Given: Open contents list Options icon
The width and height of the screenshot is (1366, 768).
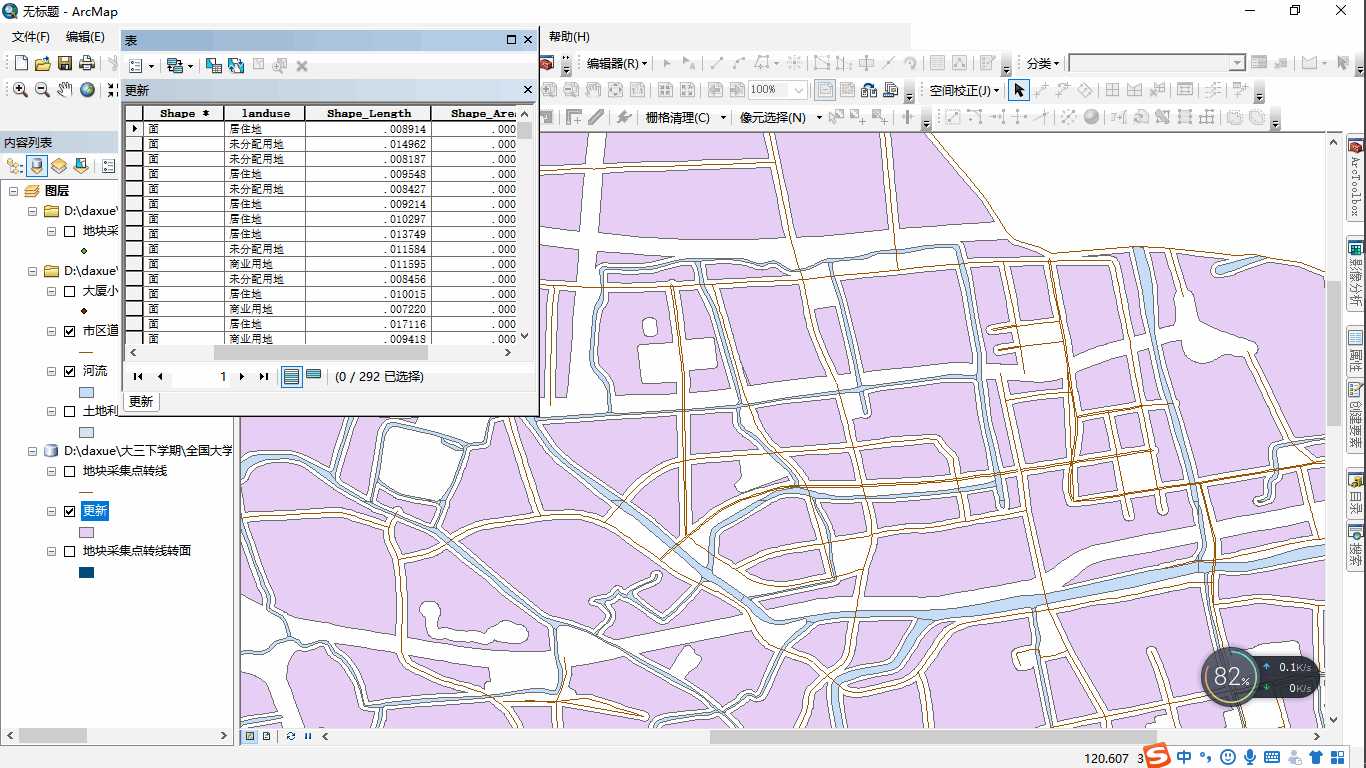Looking at the screenshot, I should 109,166.
